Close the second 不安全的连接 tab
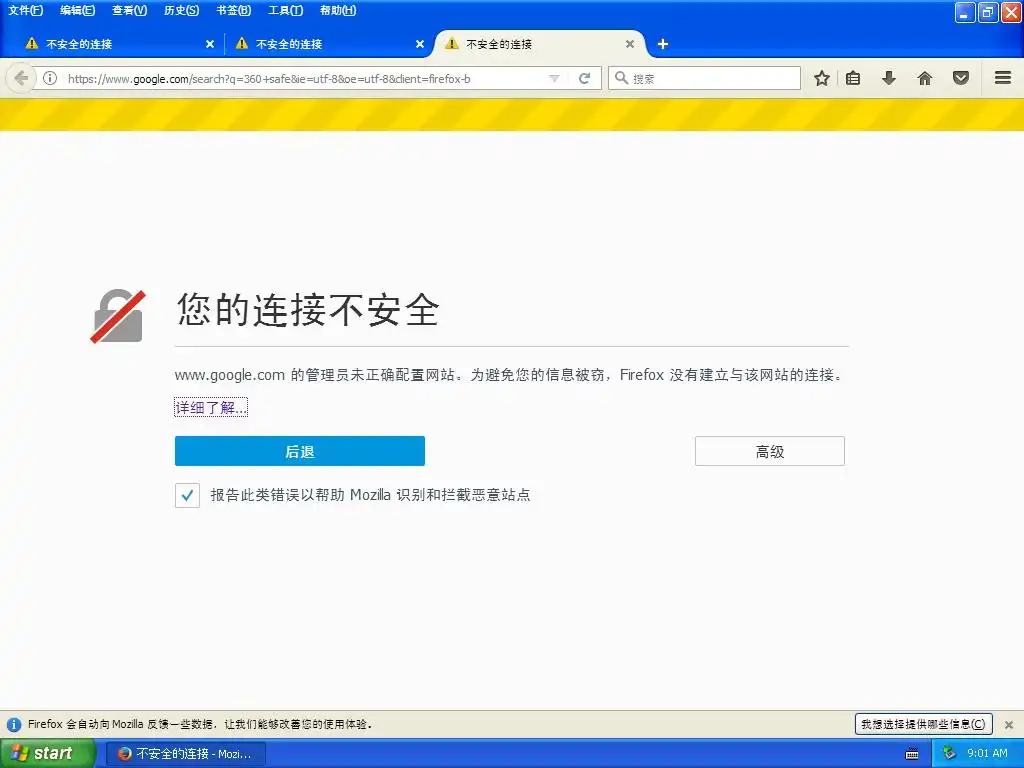 (420, 44)
